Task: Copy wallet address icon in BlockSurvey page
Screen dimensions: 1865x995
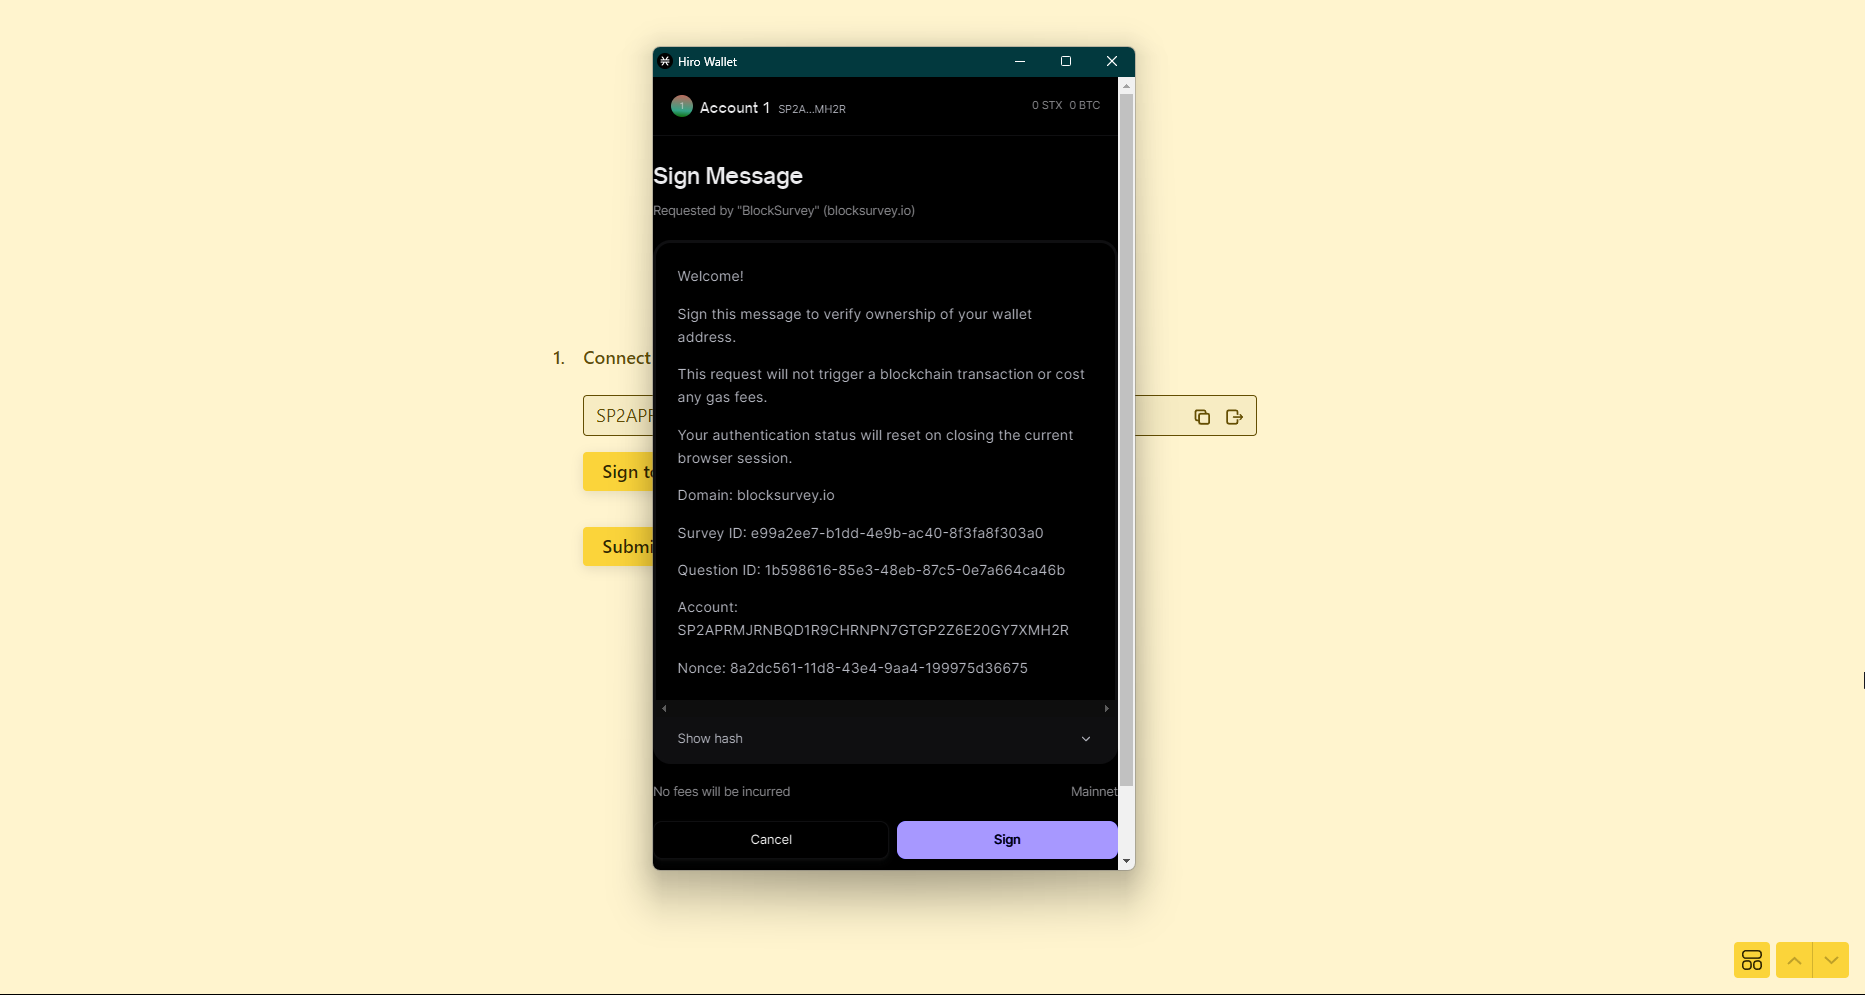Action: coord(1202,417)
